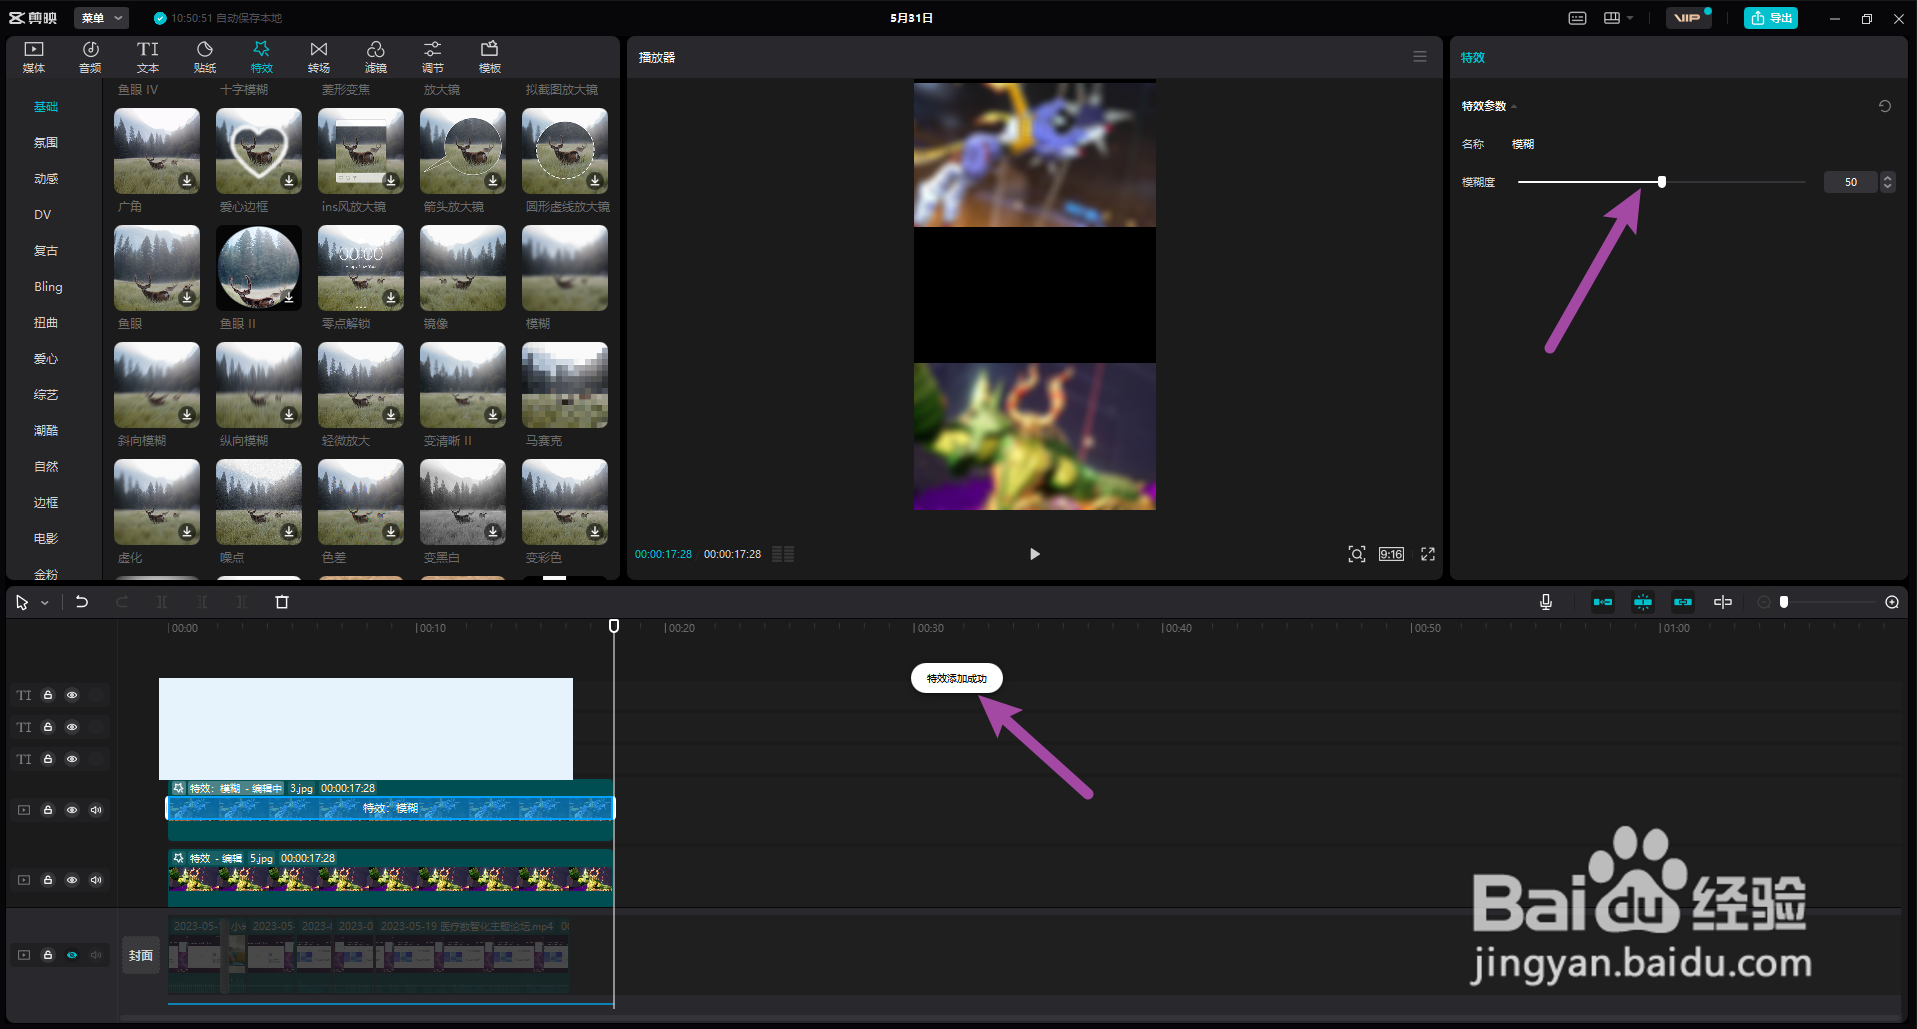Viewport: 1917px width, 1029px height.
Task: Click the 模糊度 slider handle
Action: pos(1662,182)
